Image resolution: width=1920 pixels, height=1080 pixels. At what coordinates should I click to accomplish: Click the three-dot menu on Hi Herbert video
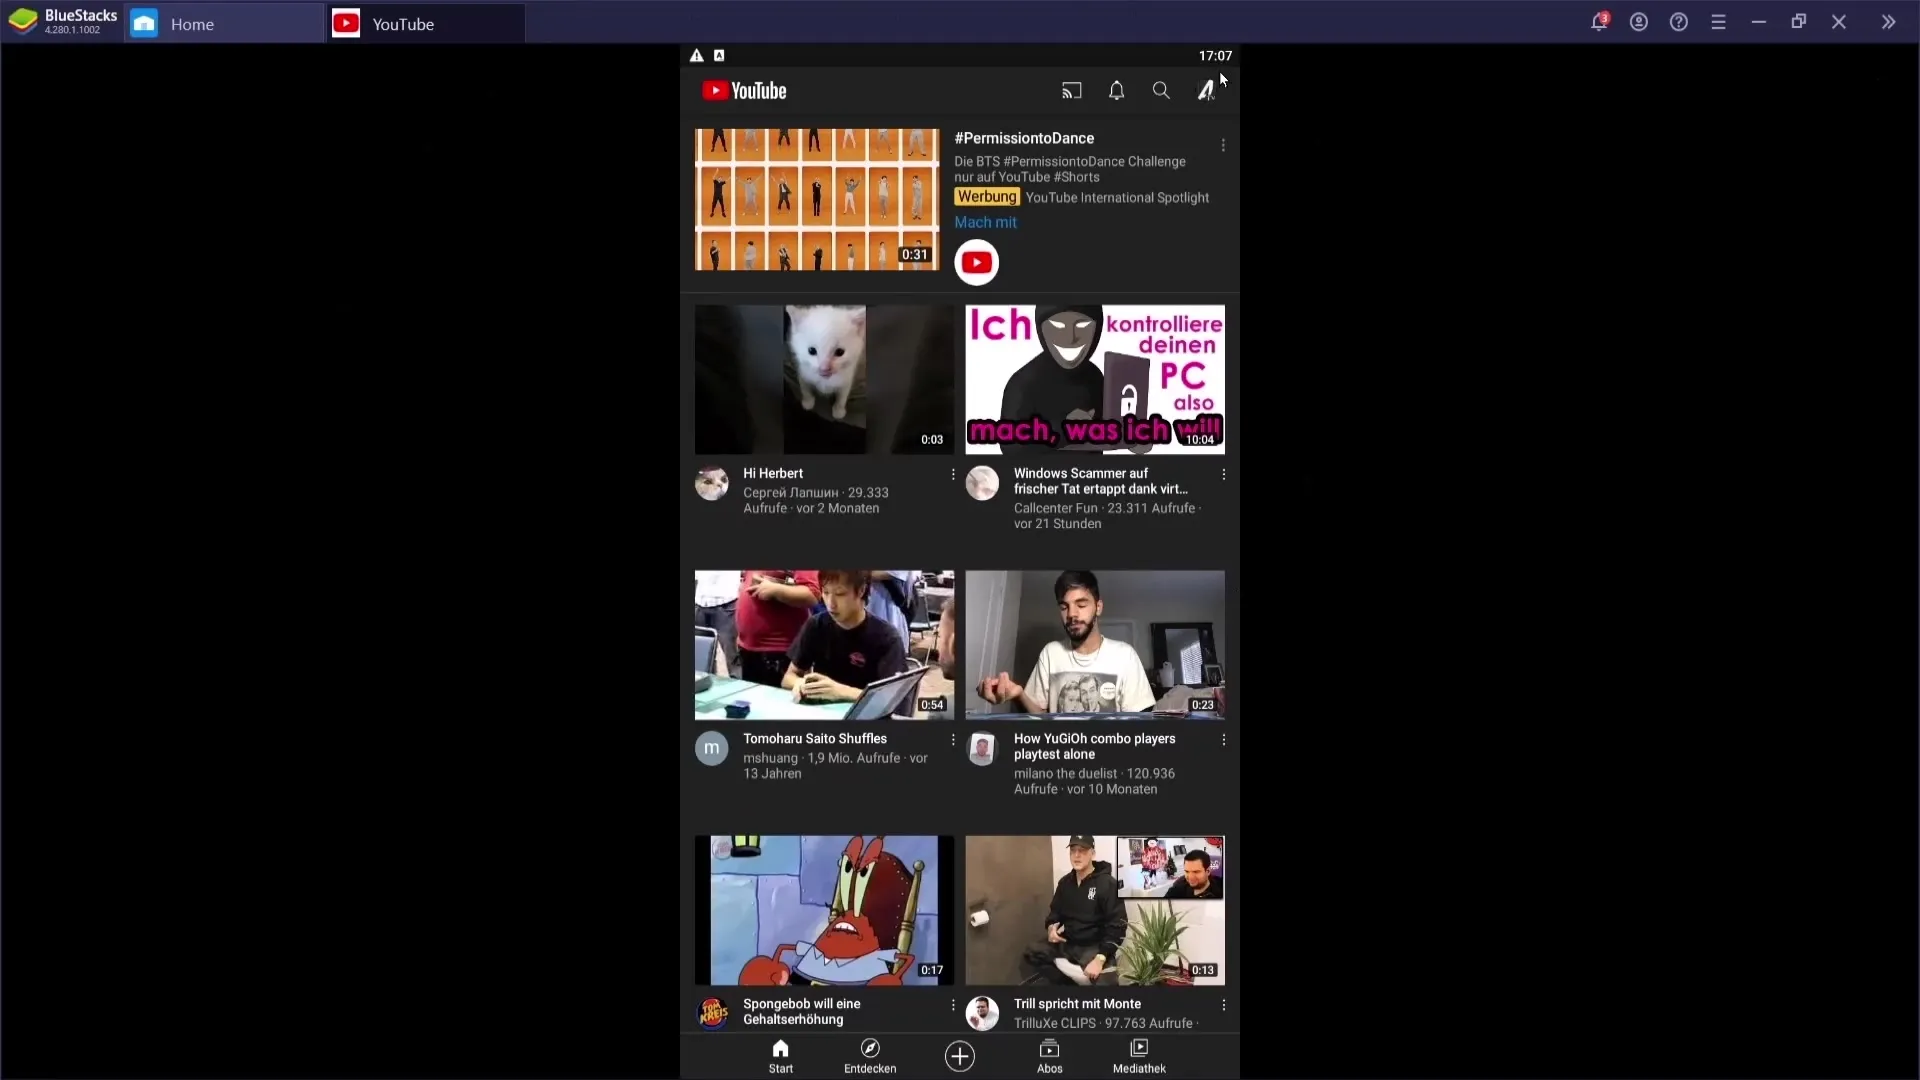coord(953,475)
